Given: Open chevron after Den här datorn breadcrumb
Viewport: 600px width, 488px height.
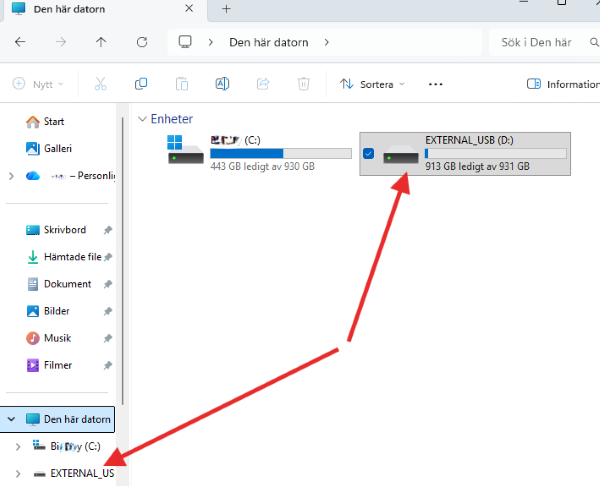Looking at the screenshot, I should click(x=326, y=42).
